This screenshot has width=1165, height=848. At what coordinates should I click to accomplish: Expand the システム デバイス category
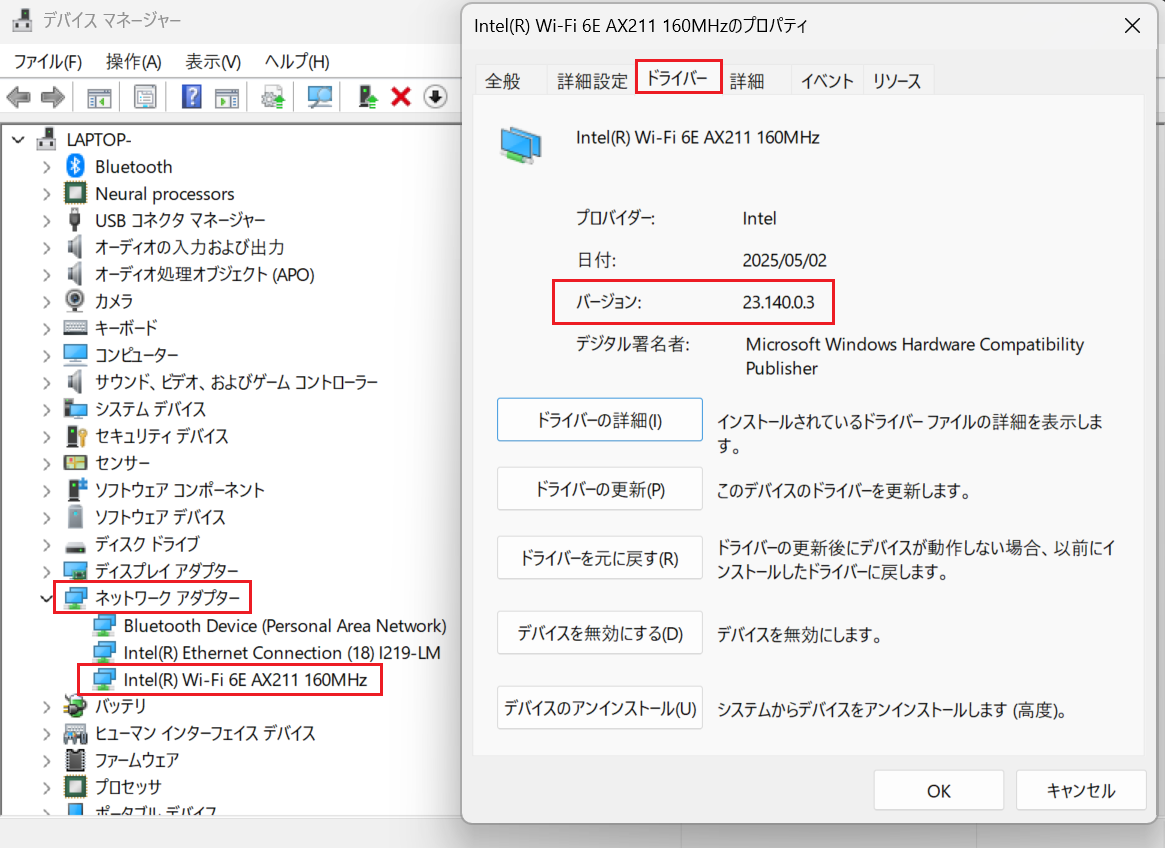point(47,410)
